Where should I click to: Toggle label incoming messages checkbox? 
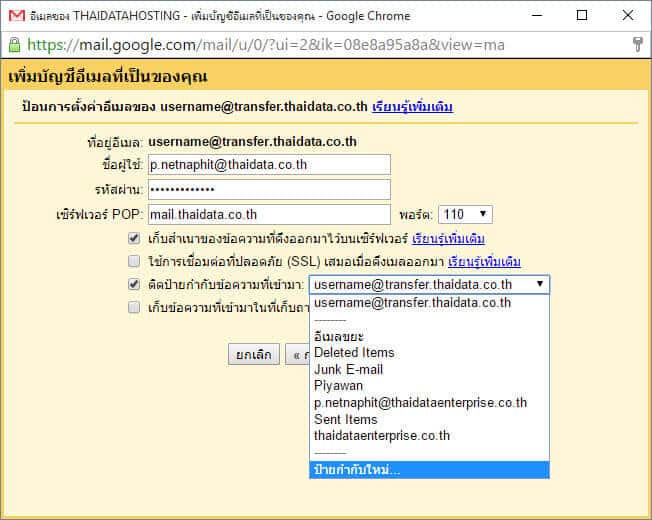(134, 284)
